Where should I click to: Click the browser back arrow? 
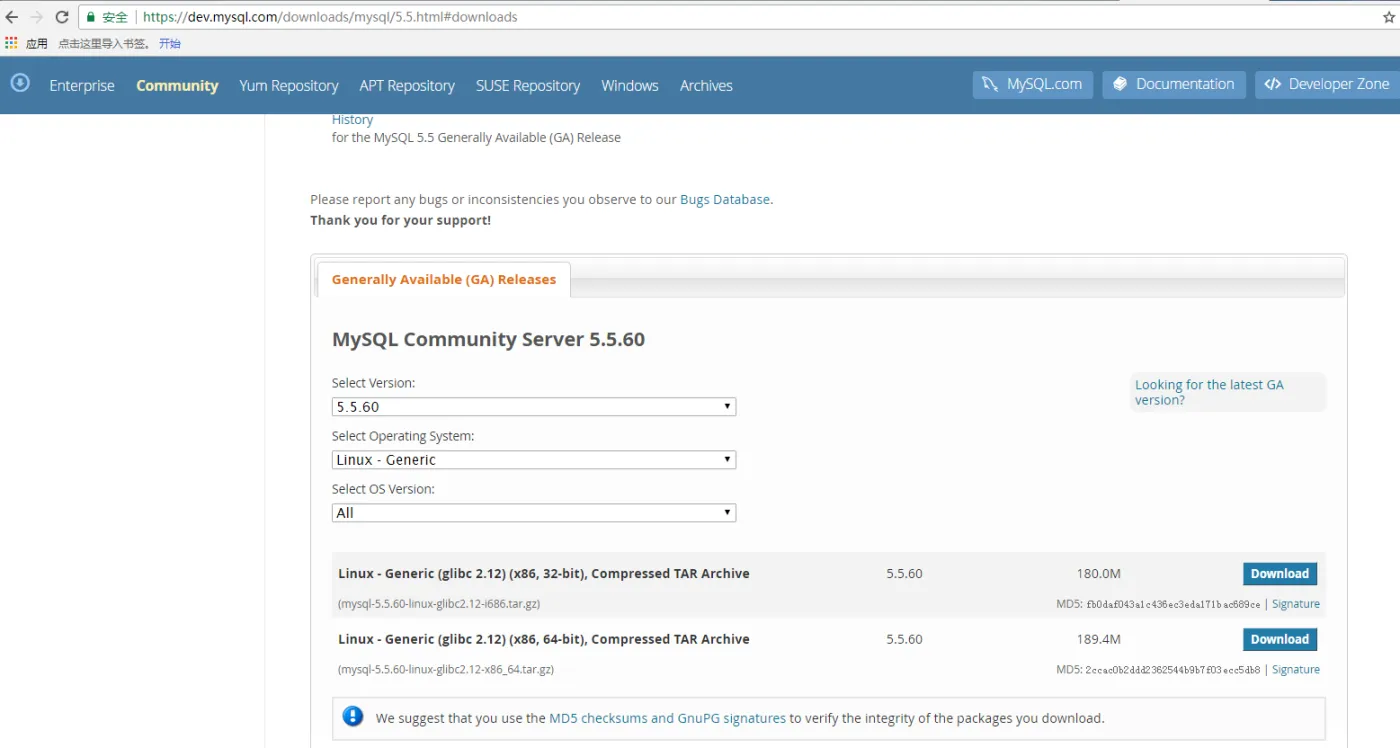coord(12,17)
